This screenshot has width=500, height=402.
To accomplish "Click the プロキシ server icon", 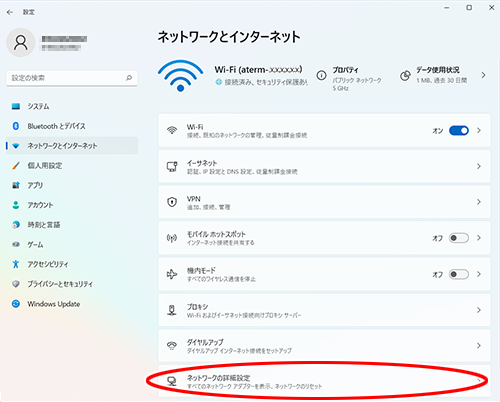I will (172, 310).
